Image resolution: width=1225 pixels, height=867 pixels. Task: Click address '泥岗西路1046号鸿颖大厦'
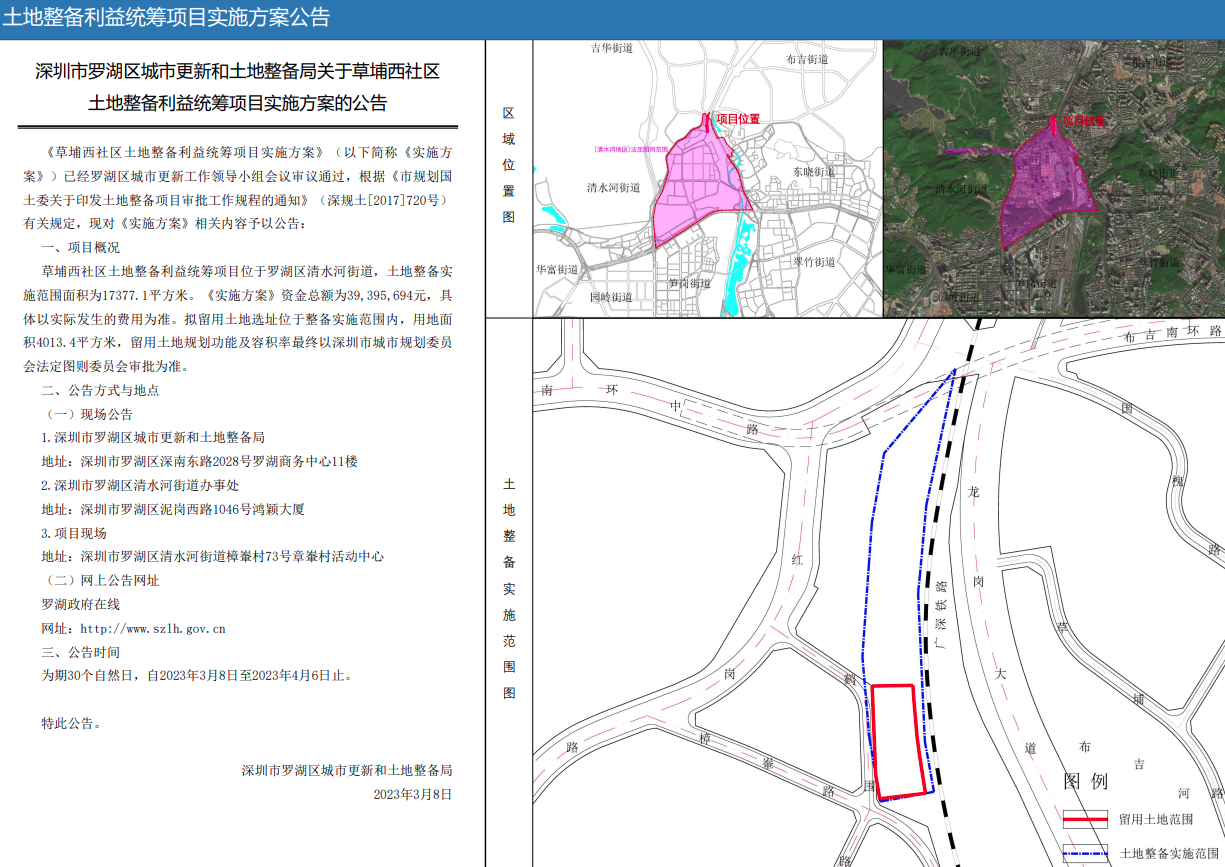coord(227,509)
